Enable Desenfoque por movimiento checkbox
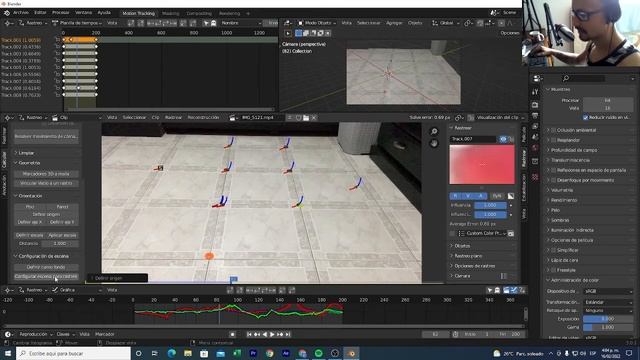This screenshot has width=640, height=360. click(x=554, y=180)
